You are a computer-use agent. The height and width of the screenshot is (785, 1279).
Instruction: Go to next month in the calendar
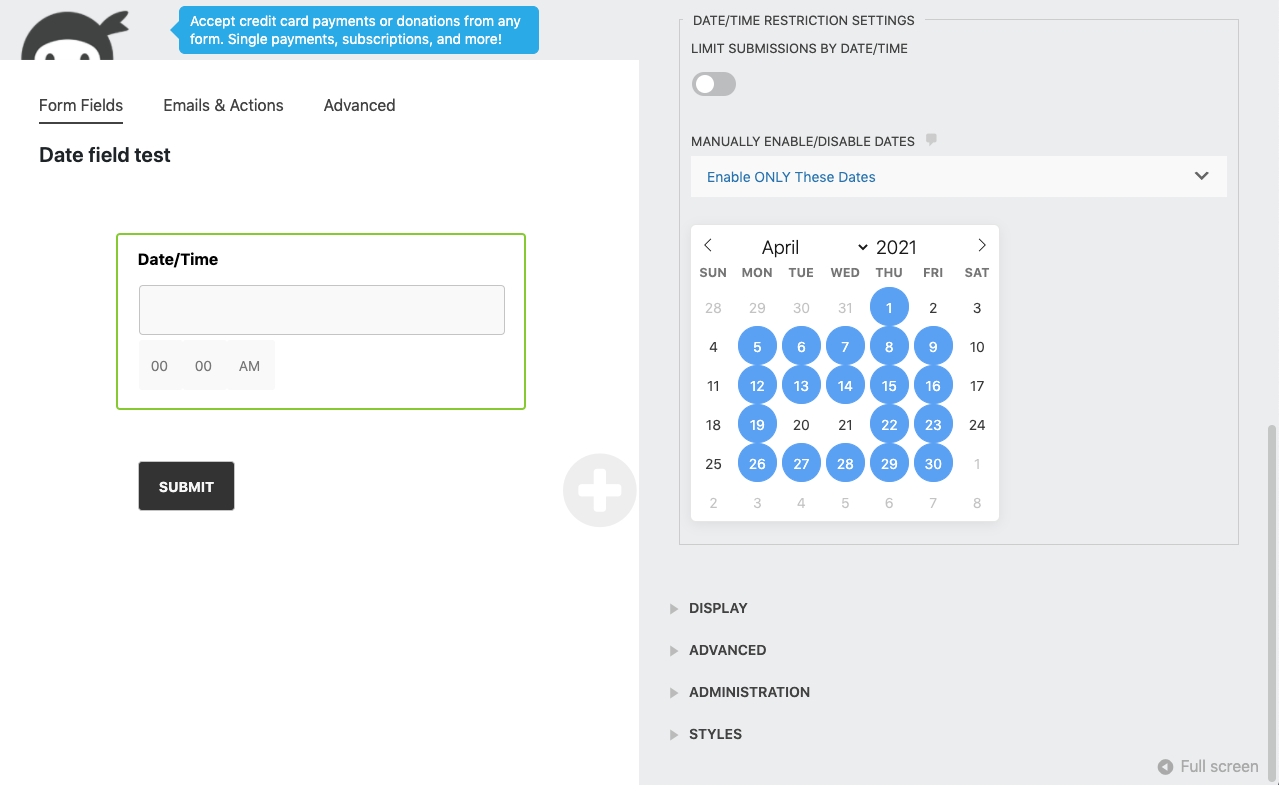click(981, 245)
